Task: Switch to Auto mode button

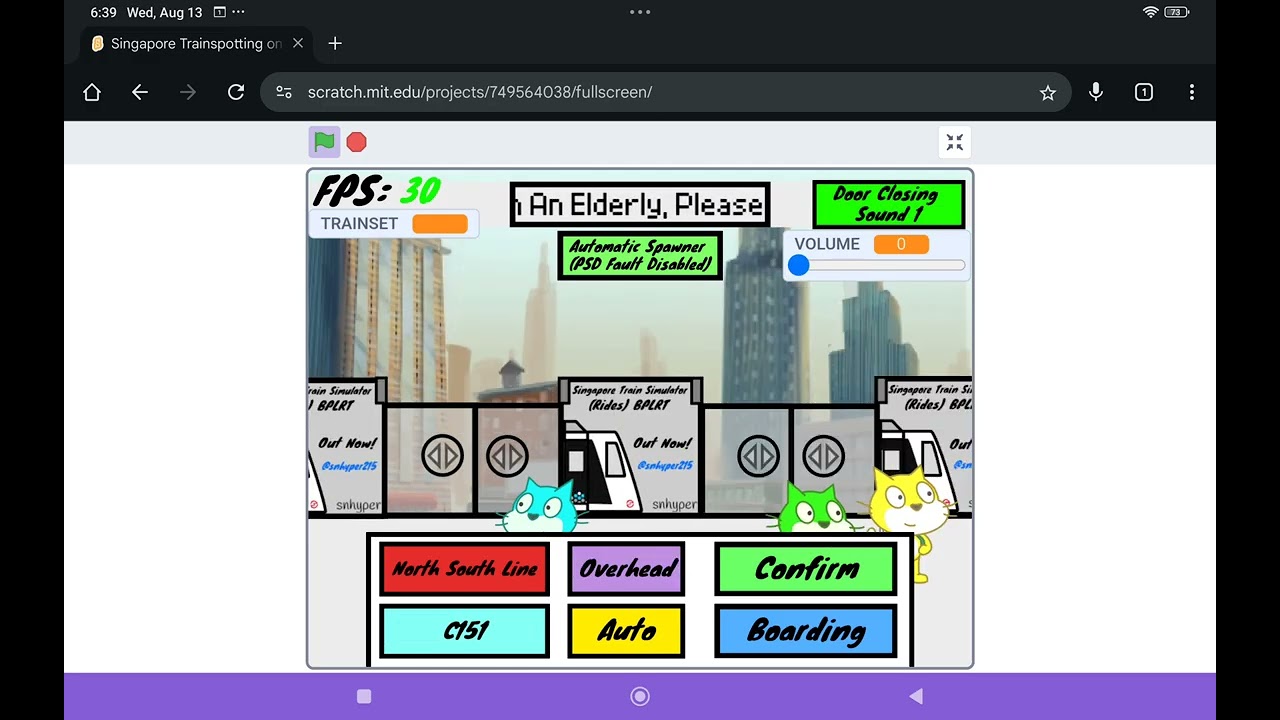Action: point(626,631)
